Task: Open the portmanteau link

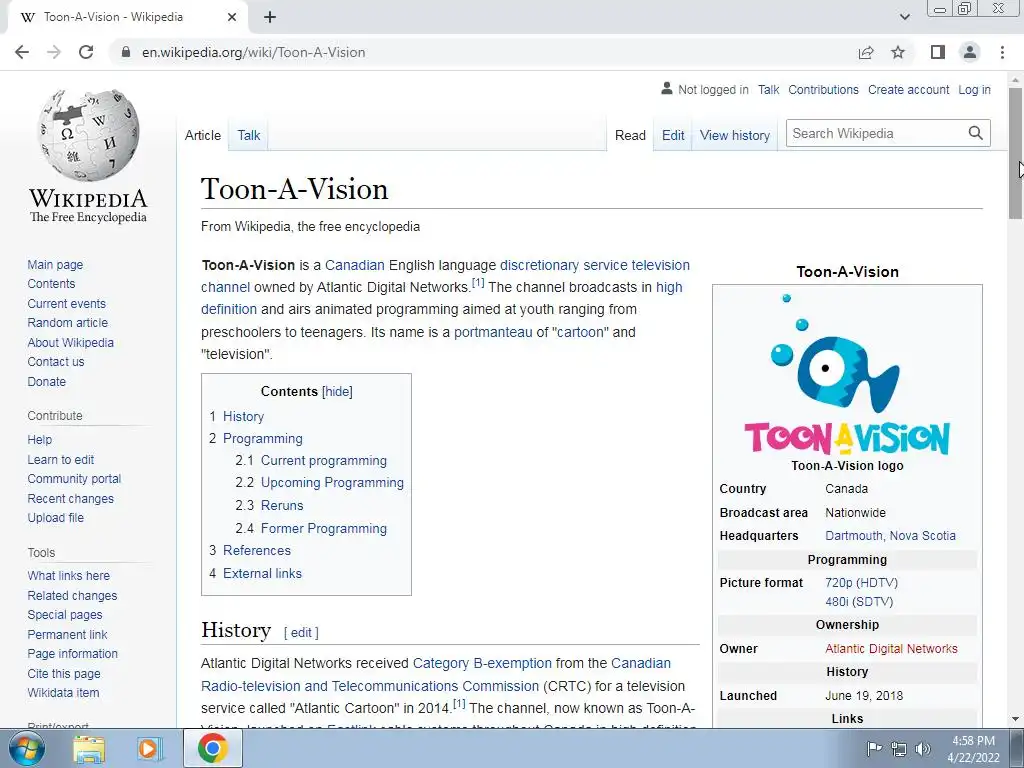Action: 493,332
